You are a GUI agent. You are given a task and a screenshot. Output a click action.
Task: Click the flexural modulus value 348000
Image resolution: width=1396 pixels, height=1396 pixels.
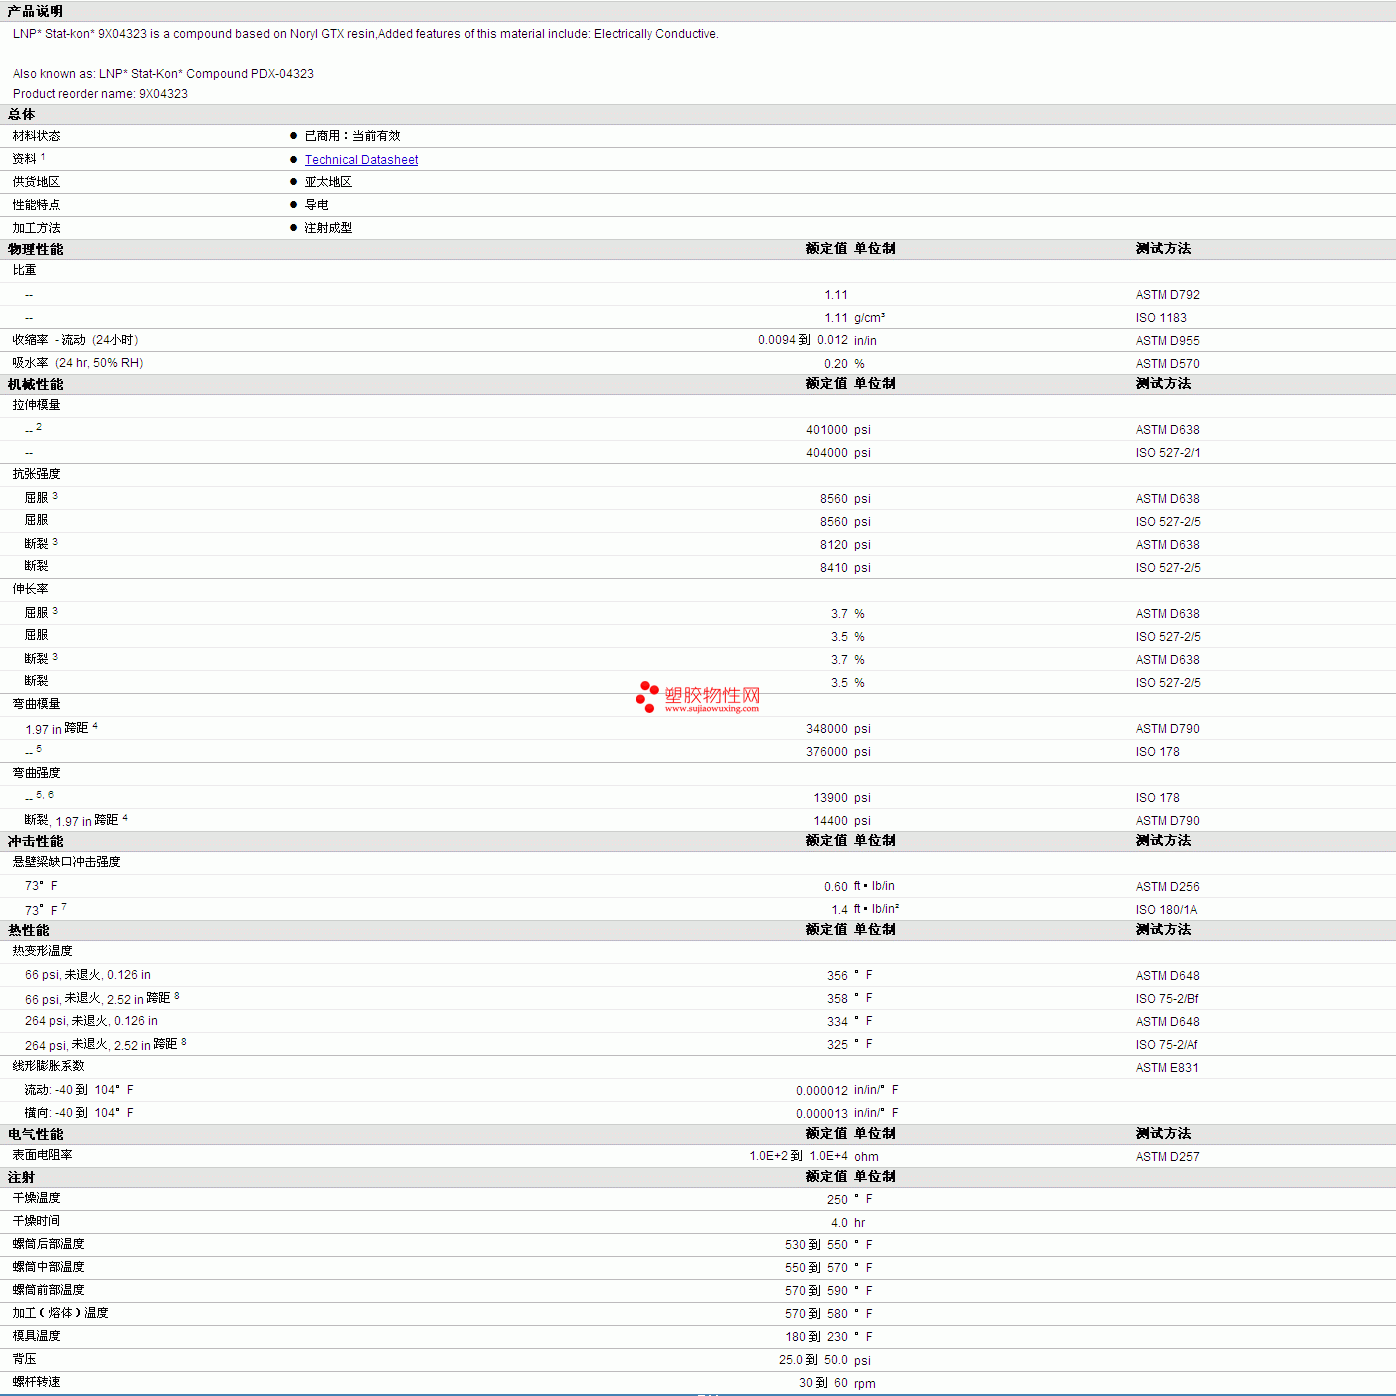pyautogui.click(x=826, y=729)
